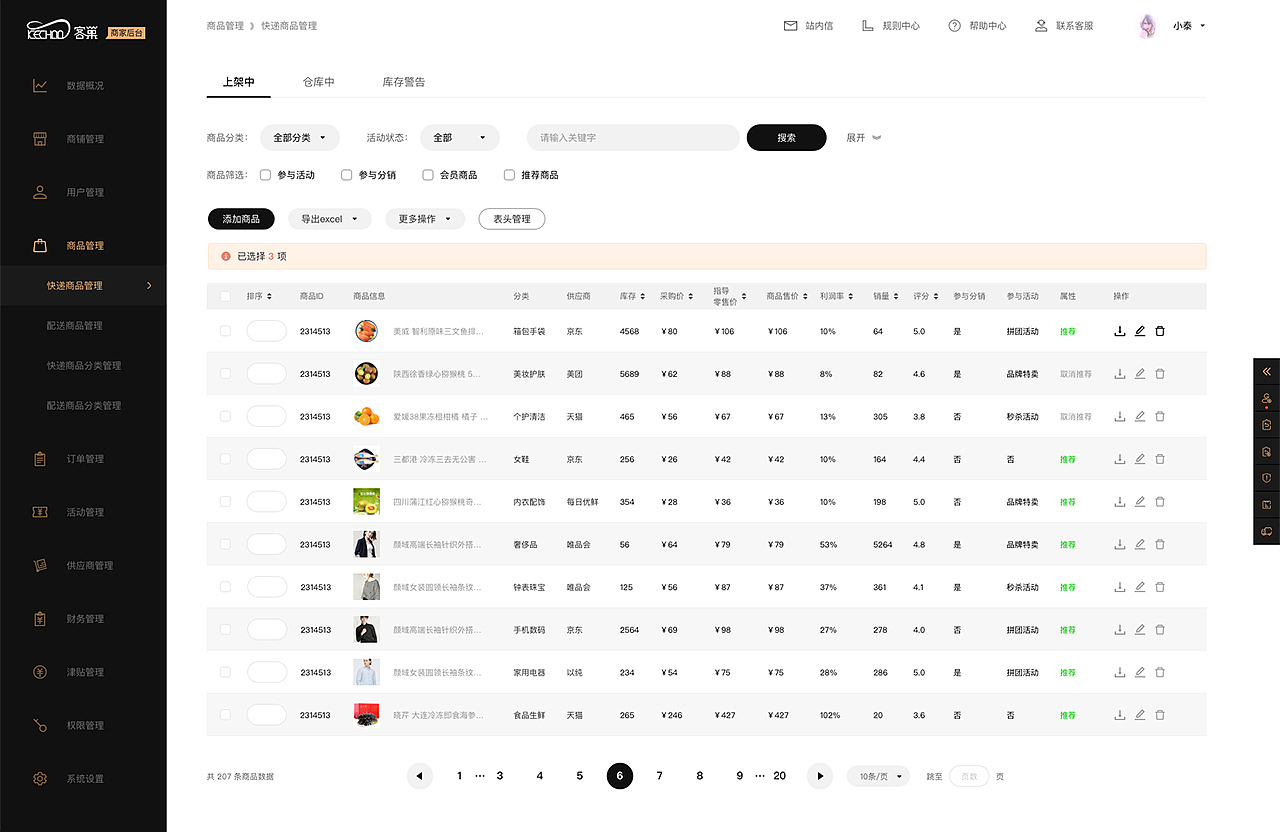Collapse the right panel with double-arrow icon
The width and height of the screenshot is (1280, 832).
(x=1266, y=370)
